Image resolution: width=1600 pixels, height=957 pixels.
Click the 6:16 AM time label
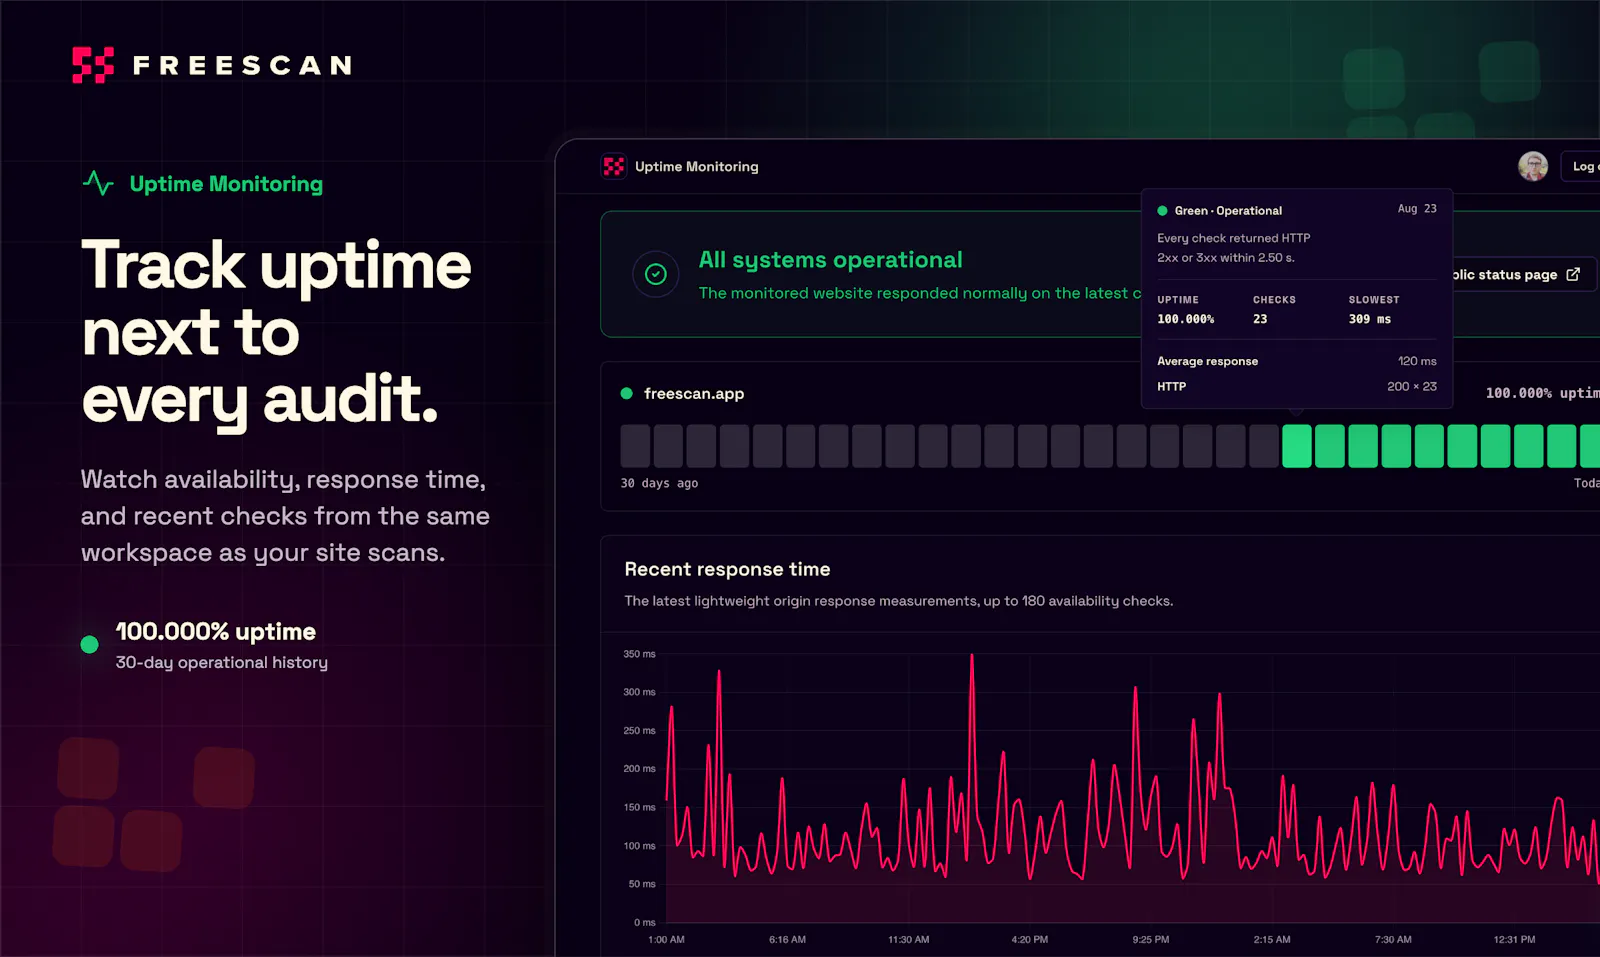click(788, 940)
